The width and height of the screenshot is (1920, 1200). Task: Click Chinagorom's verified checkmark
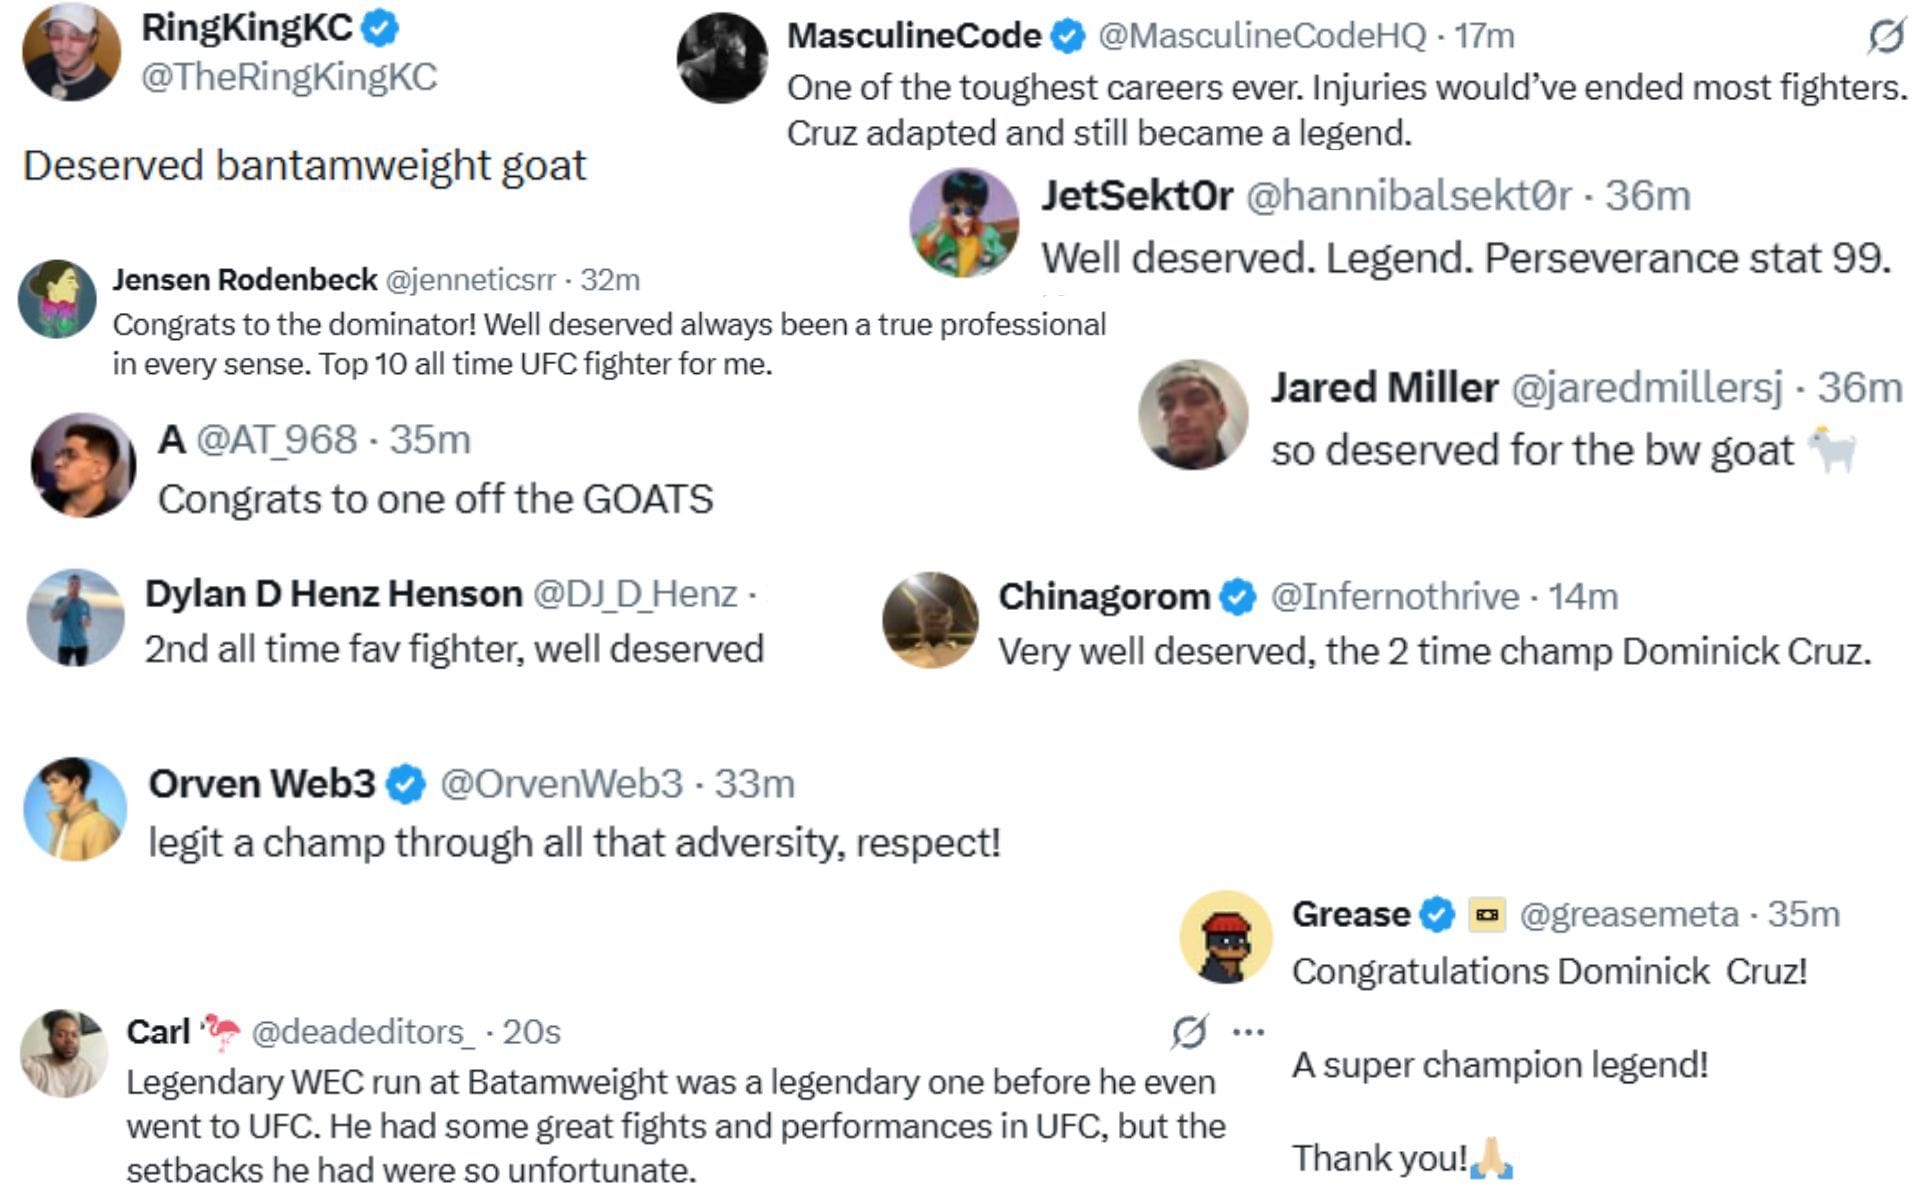[x=1238, y=597]
